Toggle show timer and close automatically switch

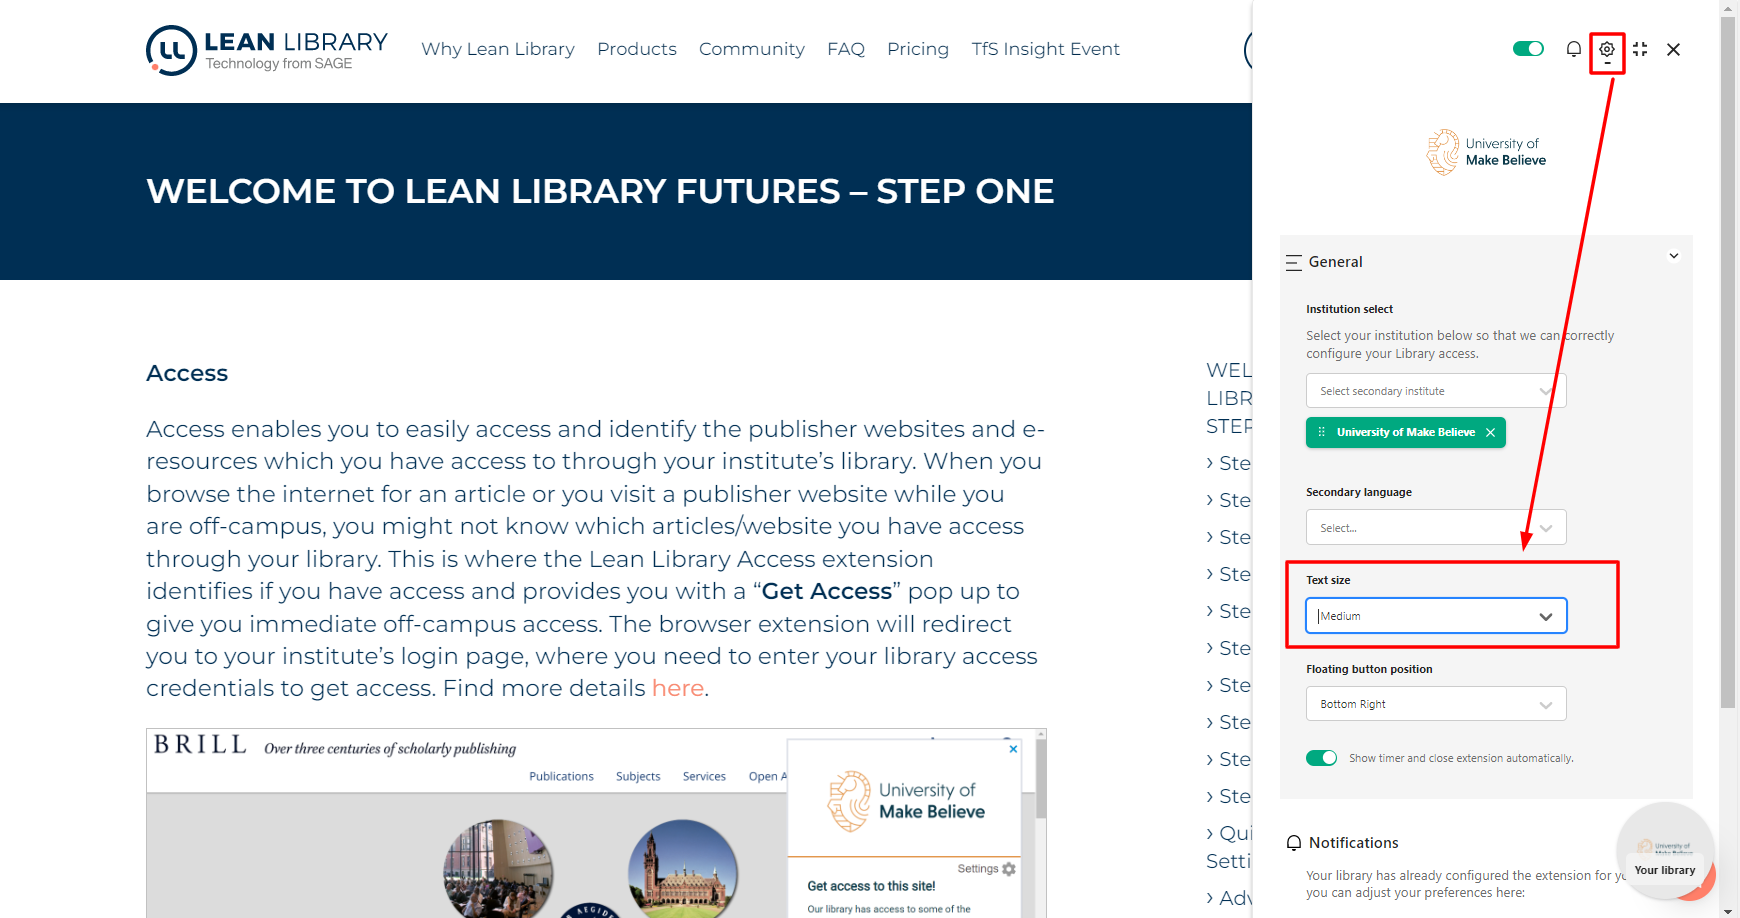pos(1321,758)
